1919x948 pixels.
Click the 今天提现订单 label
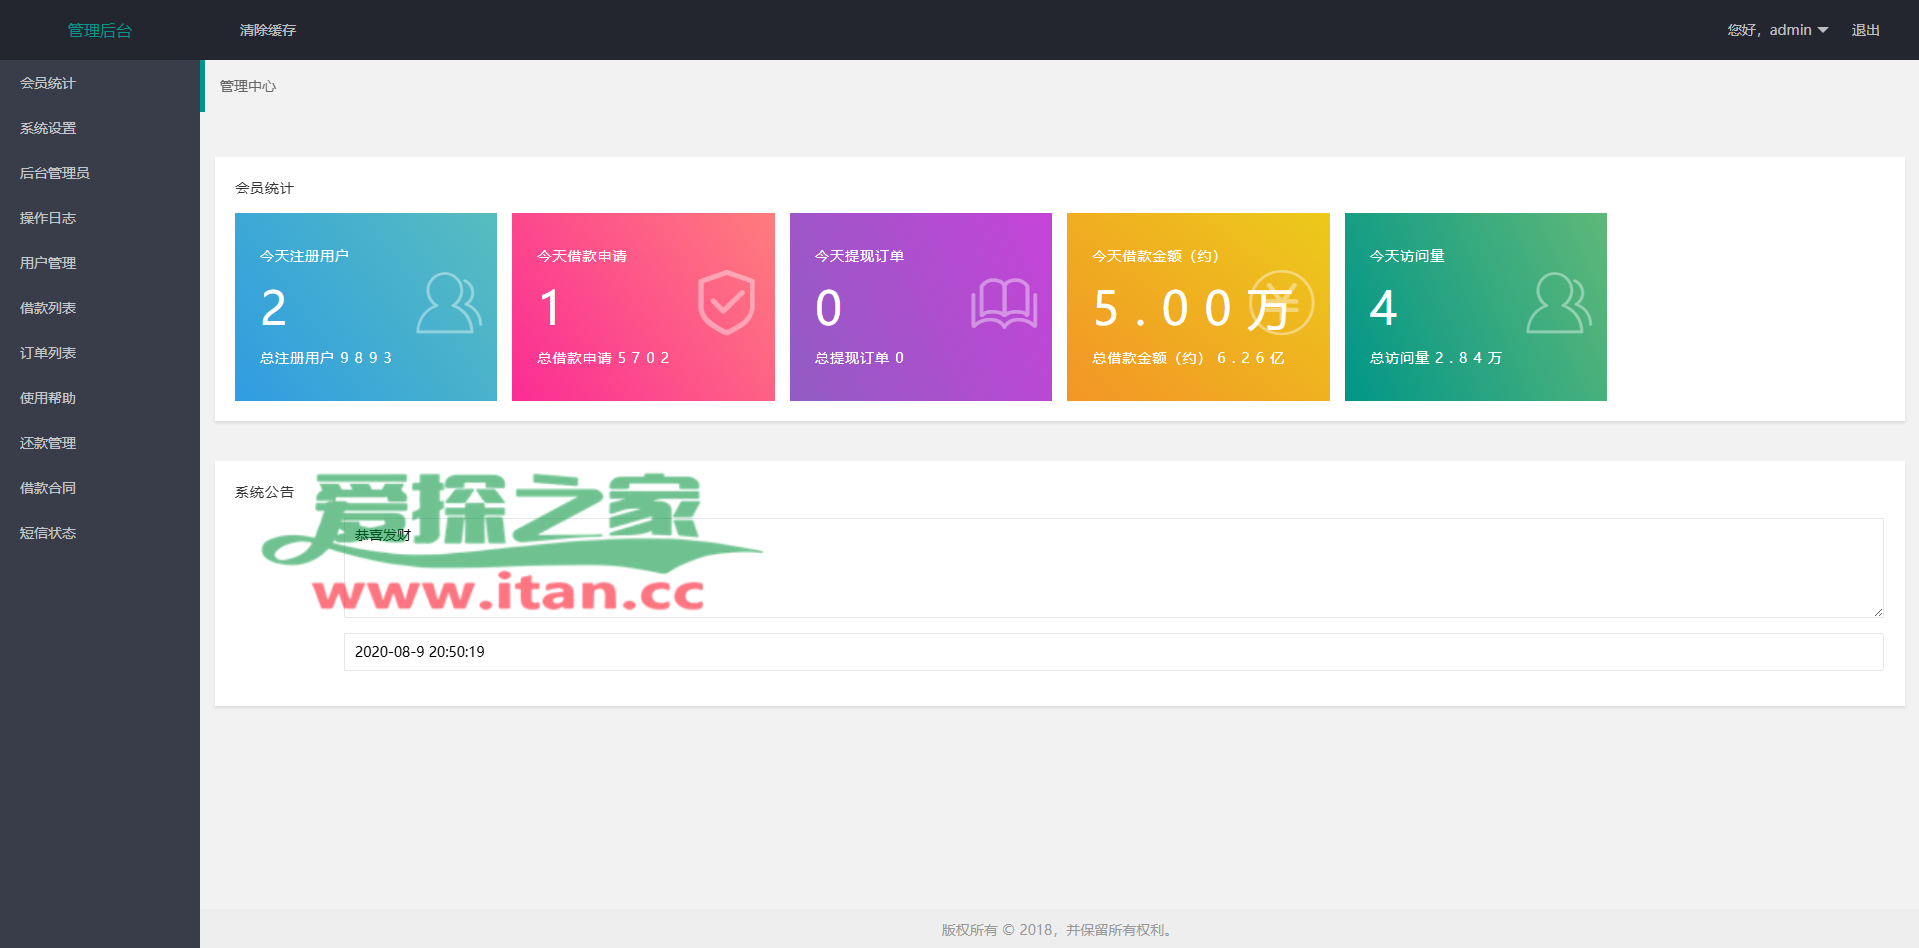859,256
